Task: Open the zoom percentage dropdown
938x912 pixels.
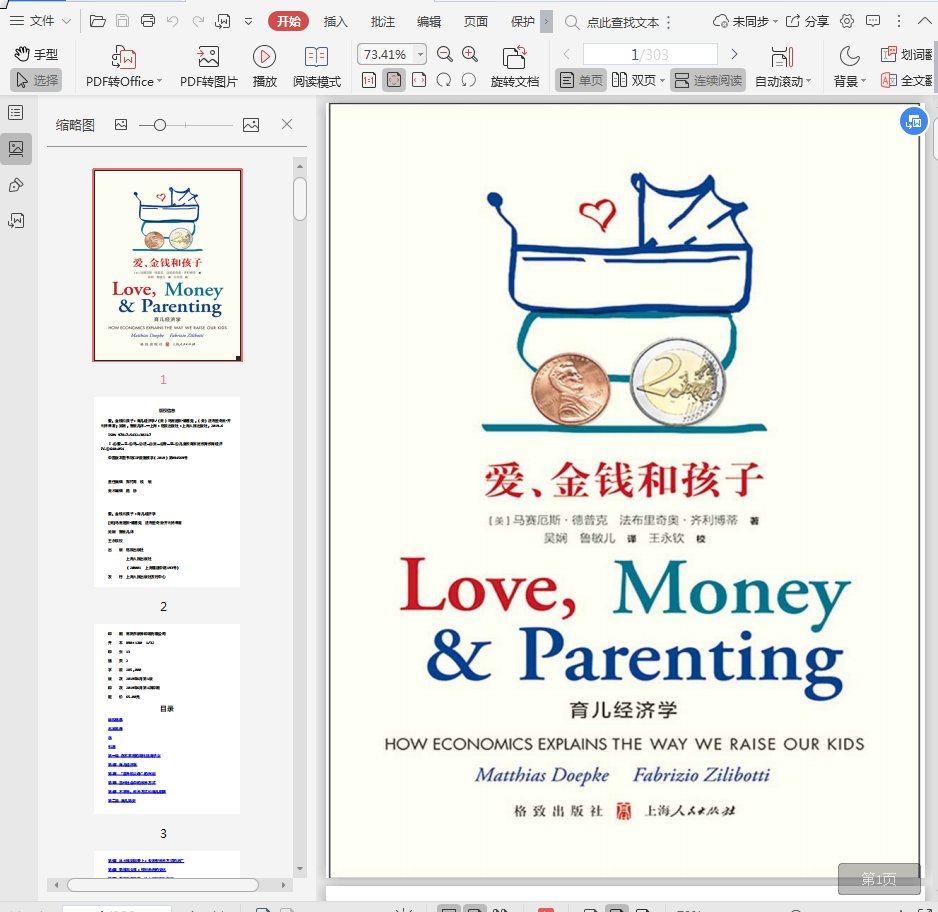Action: pyautogui.click(x=420, y=55)
